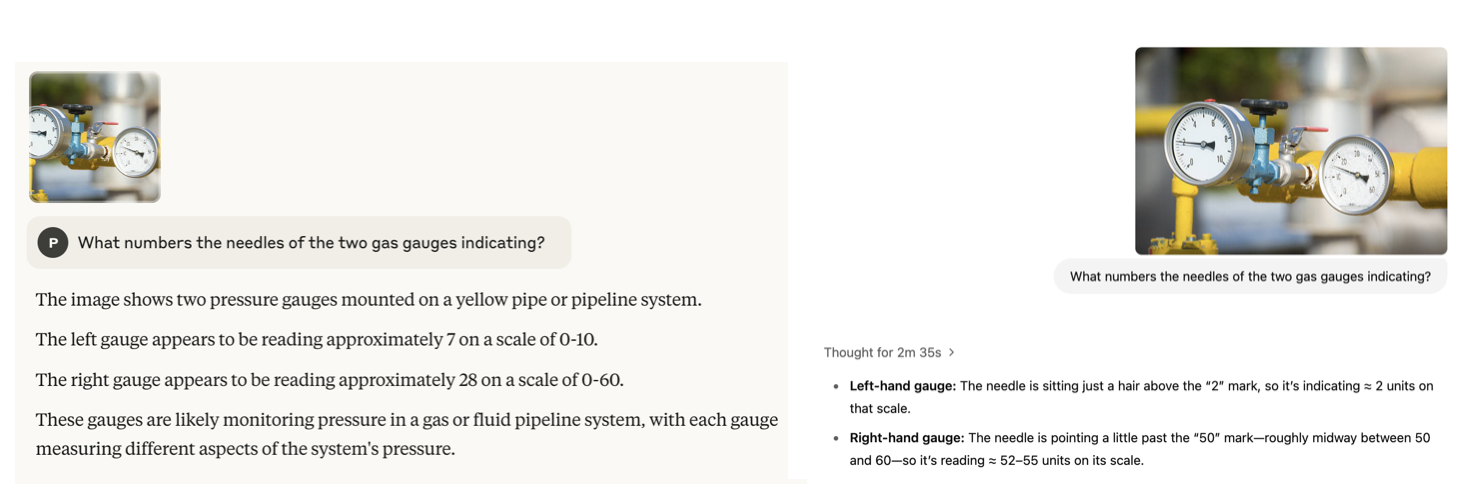Click the line stating approximately 28 reading

click(329, 380)
